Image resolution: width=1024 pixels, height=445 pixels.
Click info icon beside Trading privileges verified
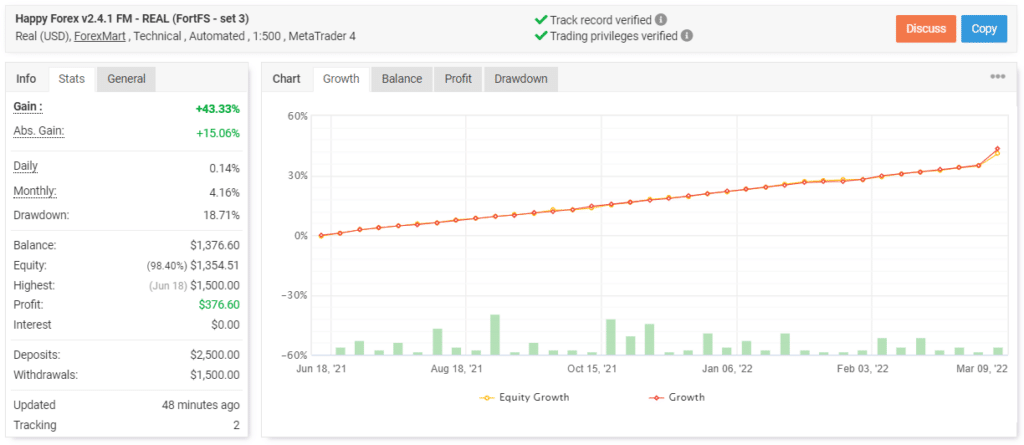tap(687, 36)
